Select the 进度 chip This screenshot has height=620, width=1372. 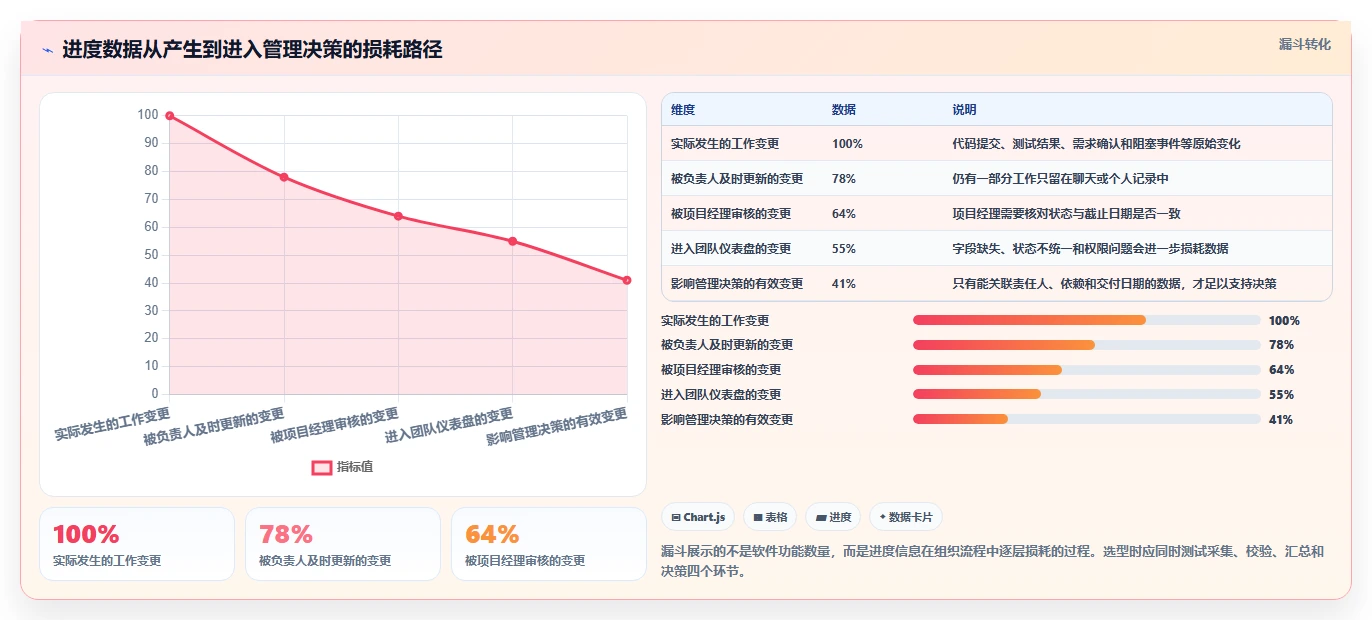[x=833, y=517]
